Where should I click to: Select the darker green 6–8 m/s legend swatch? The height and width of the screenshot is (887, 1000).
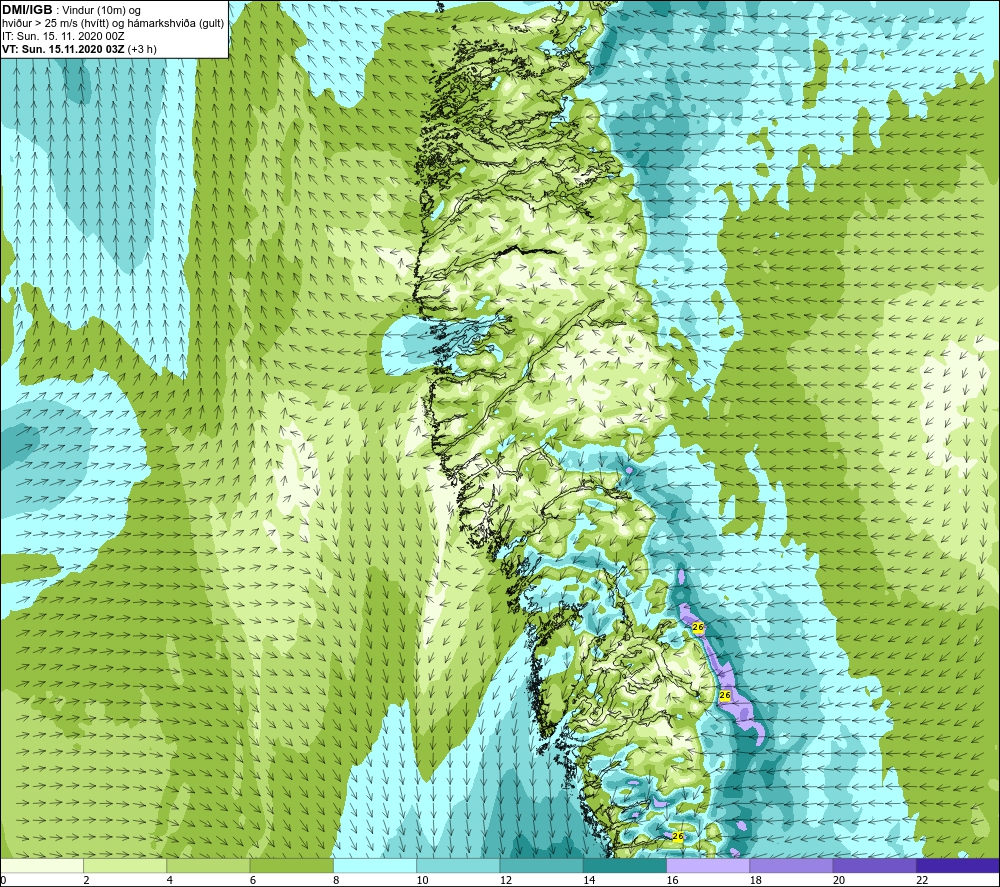coord(291,865)
